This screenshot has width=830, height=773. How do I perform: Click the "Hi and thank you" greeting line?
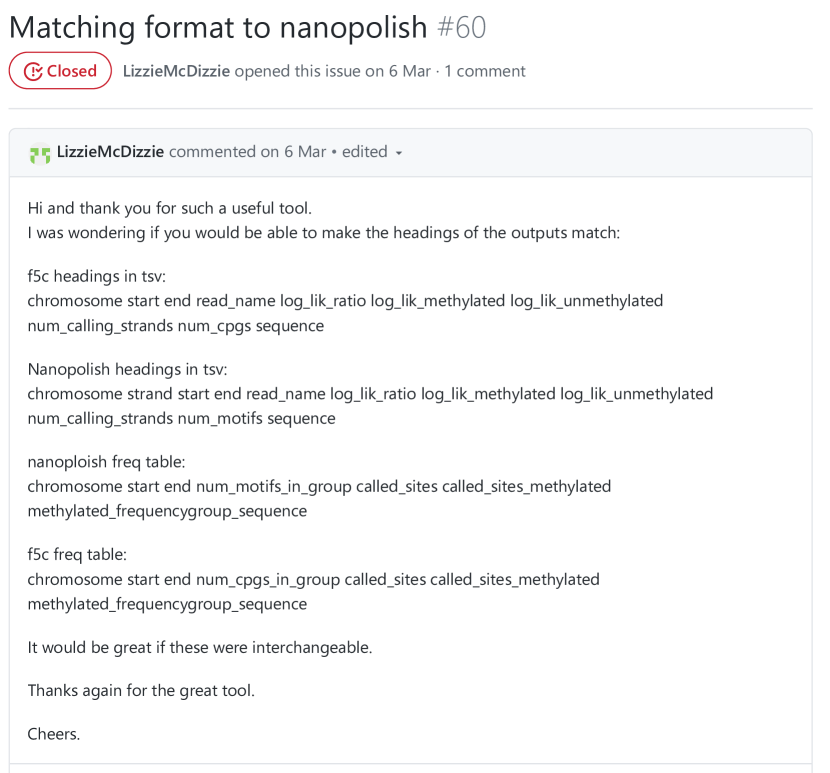169,208
